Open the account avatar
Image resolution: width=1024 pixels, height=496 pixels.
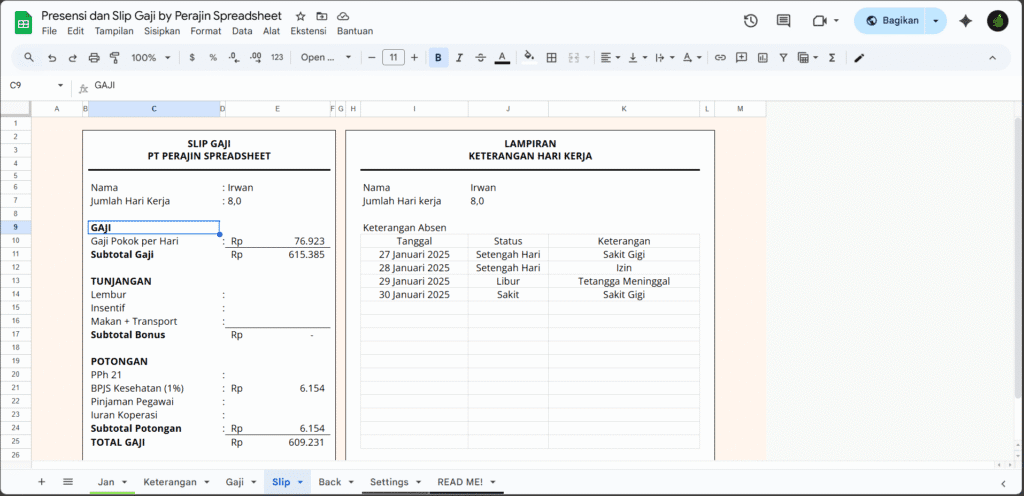[997, 21]
